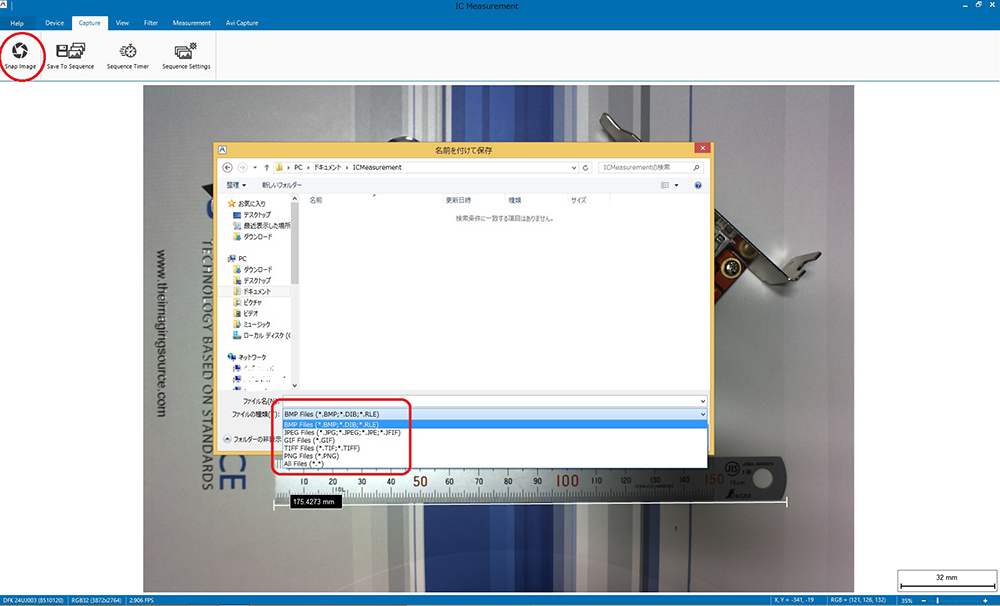This screenshot has height=606, width=1000.
Task: Select デスクトップ under PC
Action: click(252, 281)
